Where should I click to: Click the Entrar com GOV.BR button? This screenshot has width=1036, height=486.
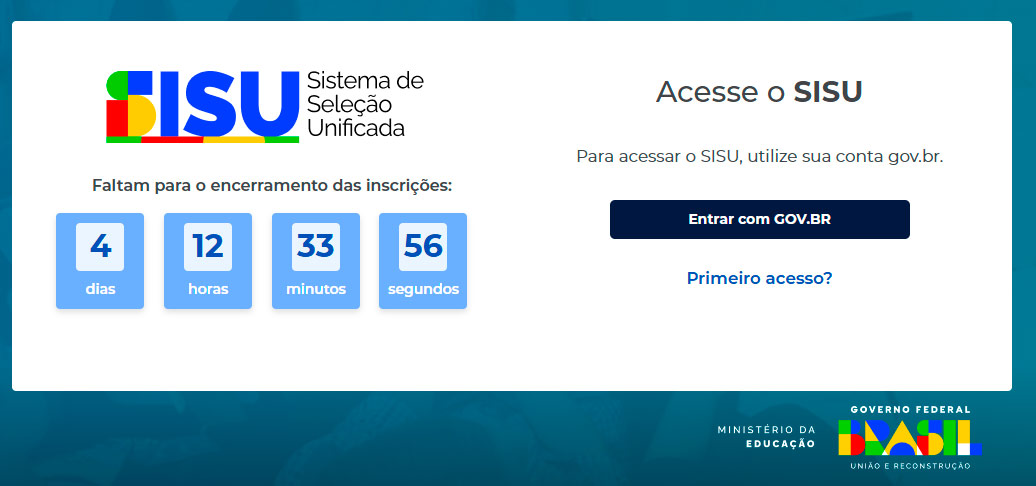[759, 219]
